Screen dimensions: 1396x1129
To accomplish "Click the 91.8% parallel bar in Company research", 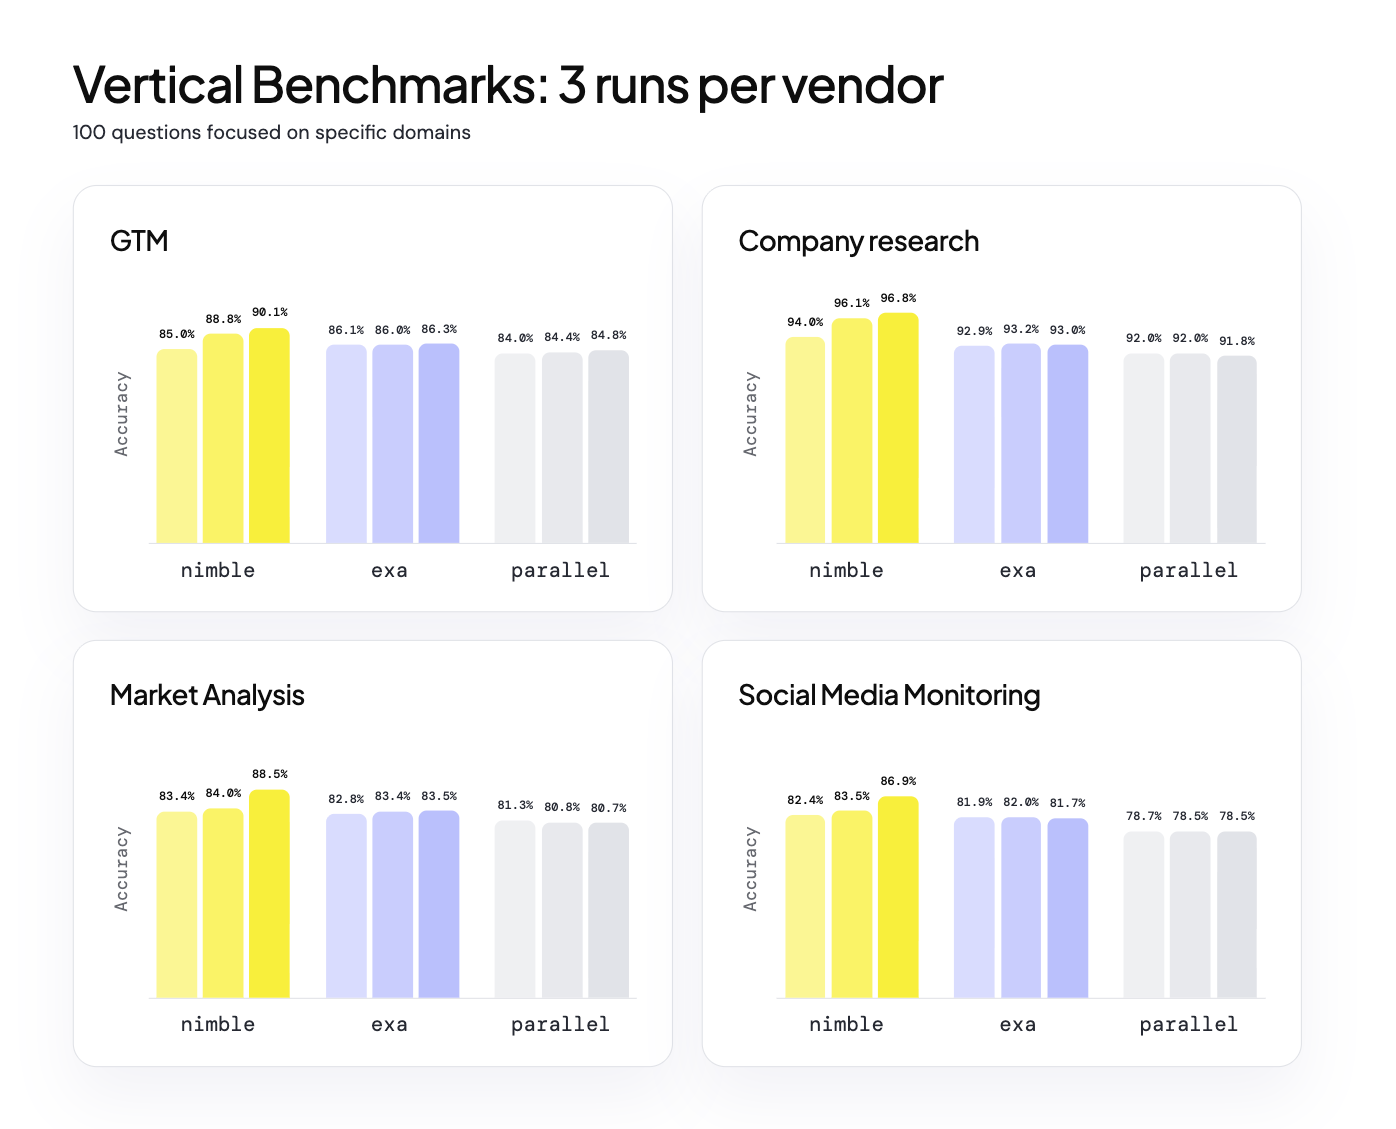I will pos(1237,450).
